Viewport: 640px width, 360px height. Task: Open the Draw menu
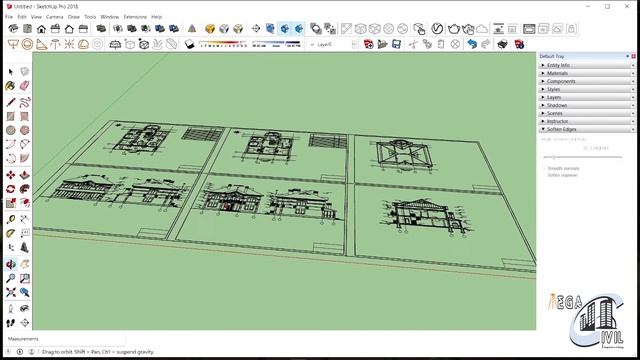(73, 17)
